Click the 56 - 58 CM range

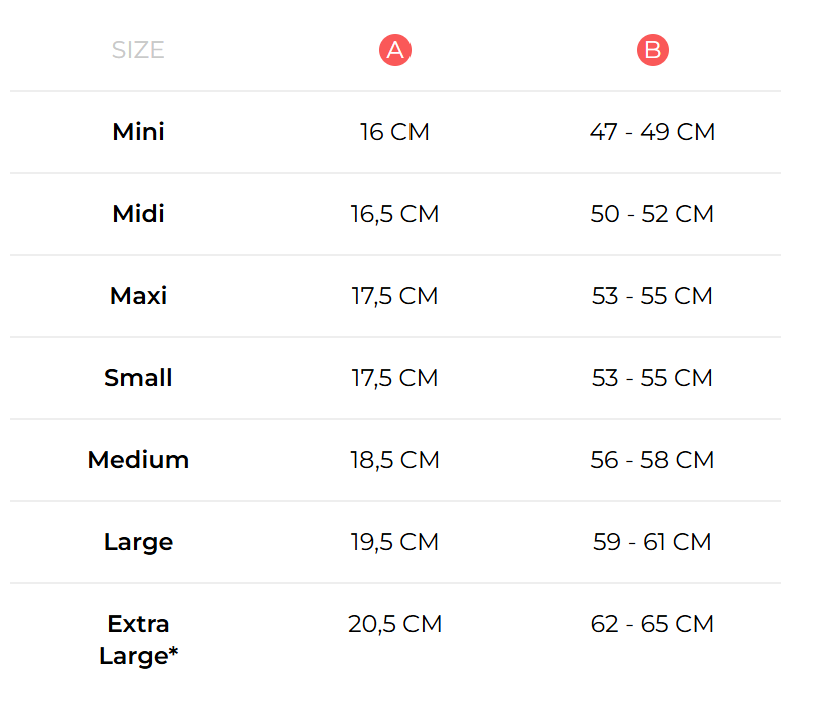click(x=652, y=460)
